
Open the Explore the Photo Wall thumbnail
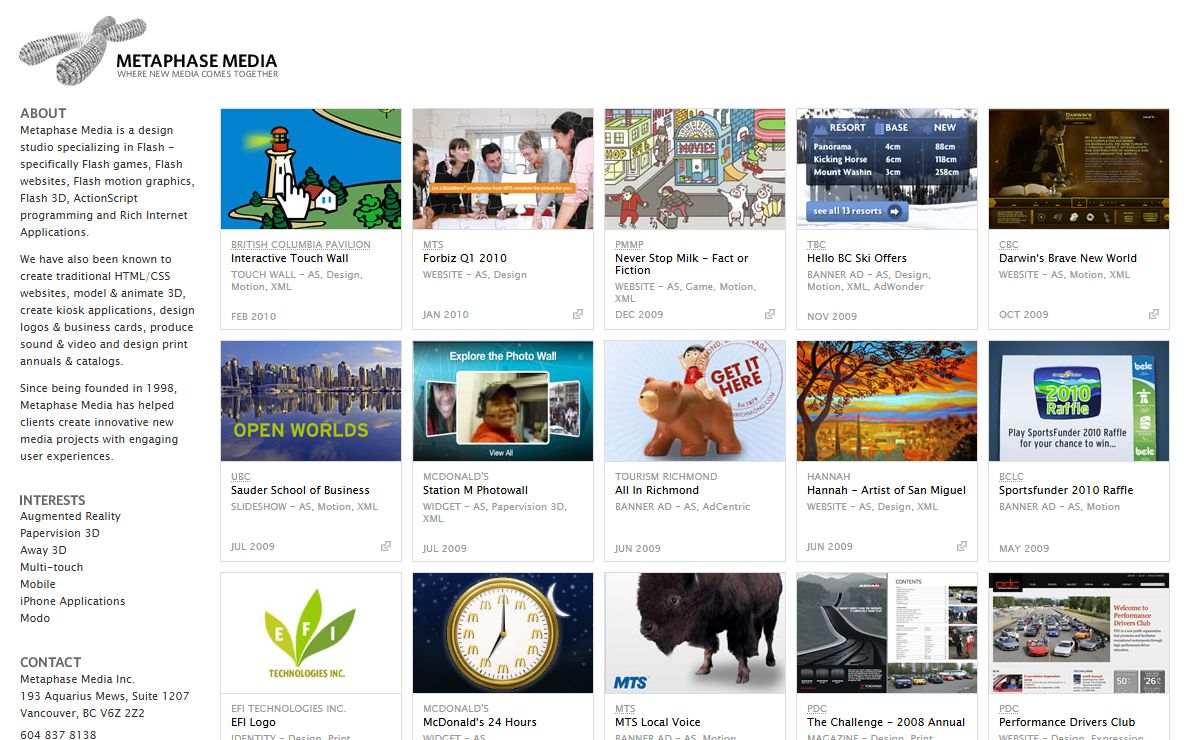(x=503, y=401)
